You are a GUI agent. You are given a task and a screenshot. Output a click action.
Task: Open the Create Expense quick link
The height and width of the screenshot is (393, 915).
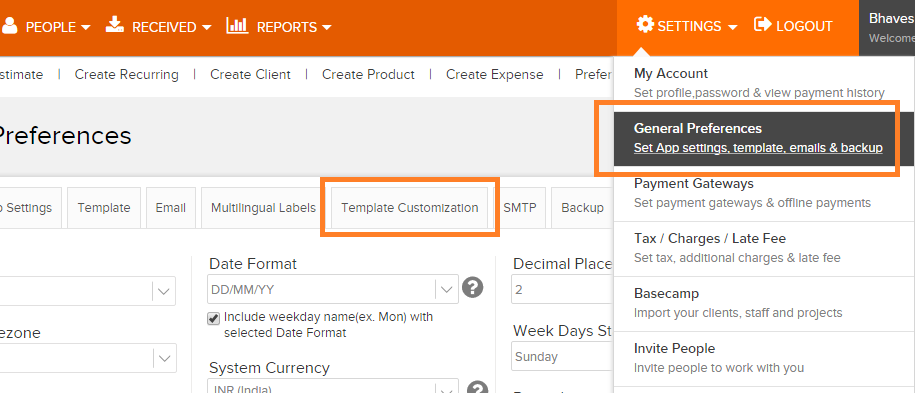tap(494, 75)
